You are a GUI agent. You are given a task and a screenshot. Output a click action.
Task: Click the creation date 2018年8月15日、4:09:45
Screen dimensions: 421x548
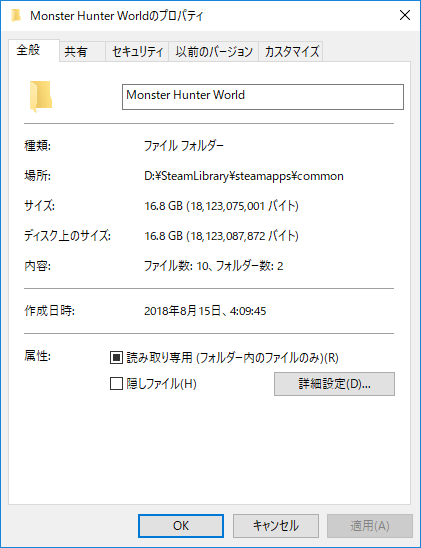tap(205, 311)
